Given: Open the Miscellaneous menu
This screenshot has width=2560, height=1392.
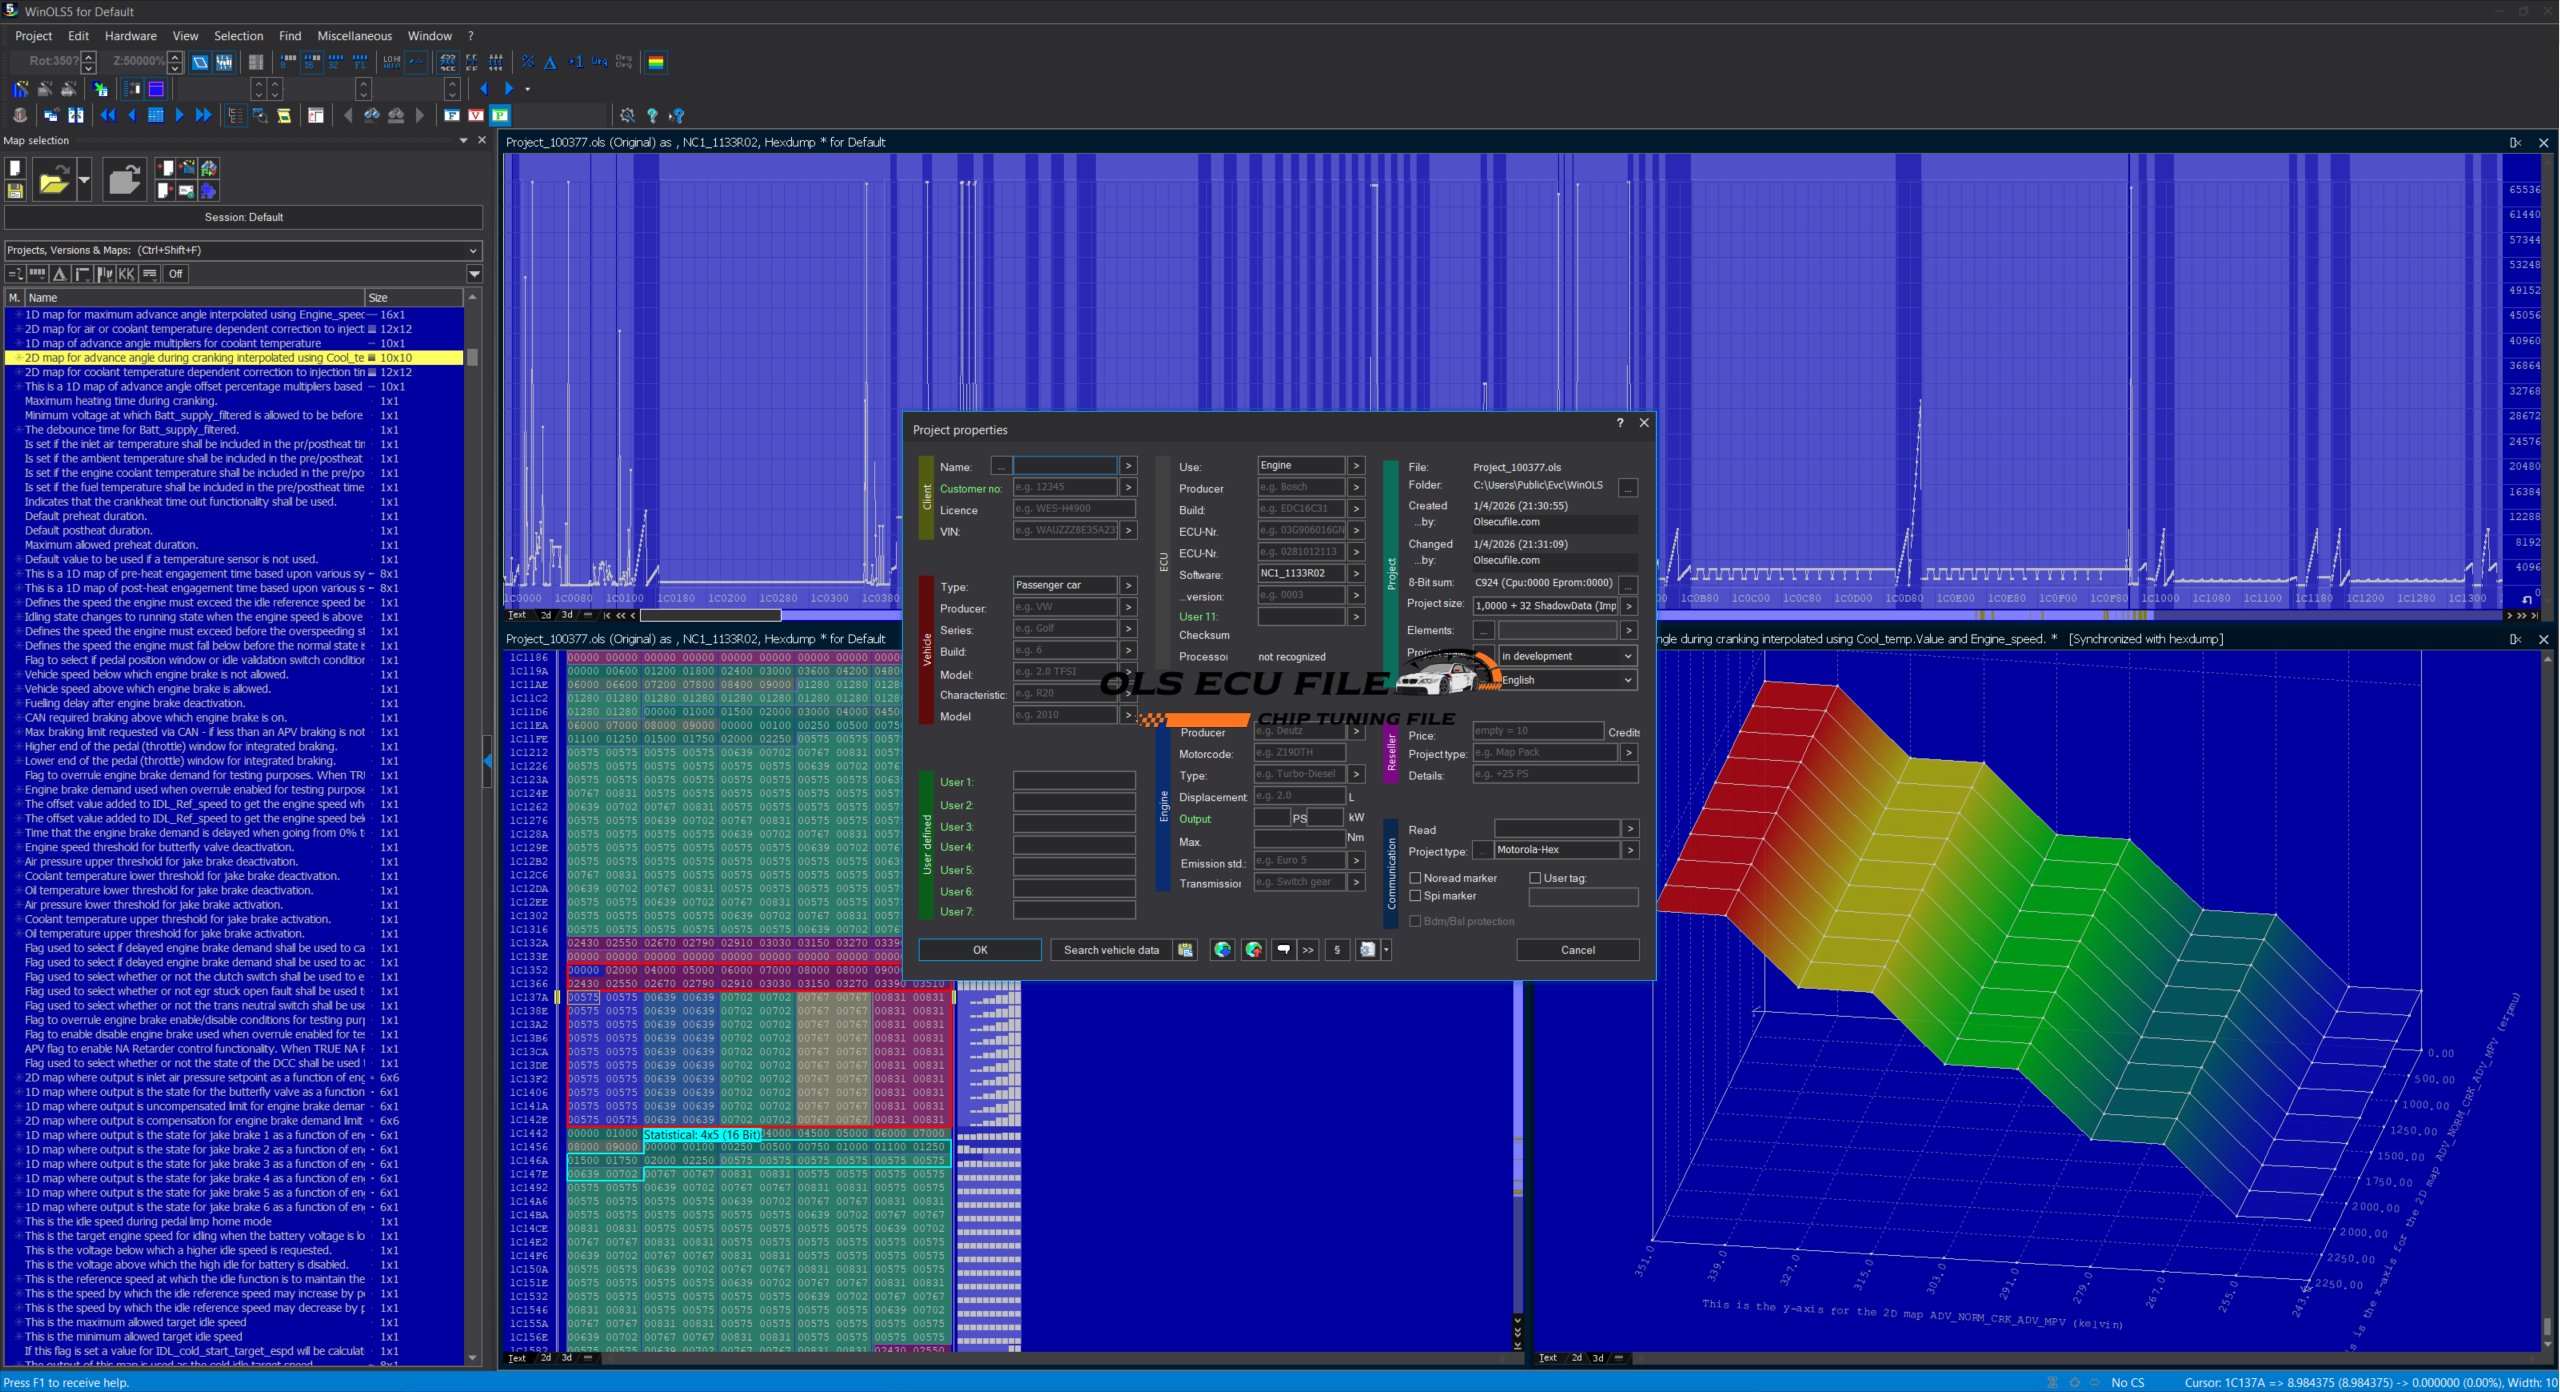Looking at the screenshot, I should point(354,36).
